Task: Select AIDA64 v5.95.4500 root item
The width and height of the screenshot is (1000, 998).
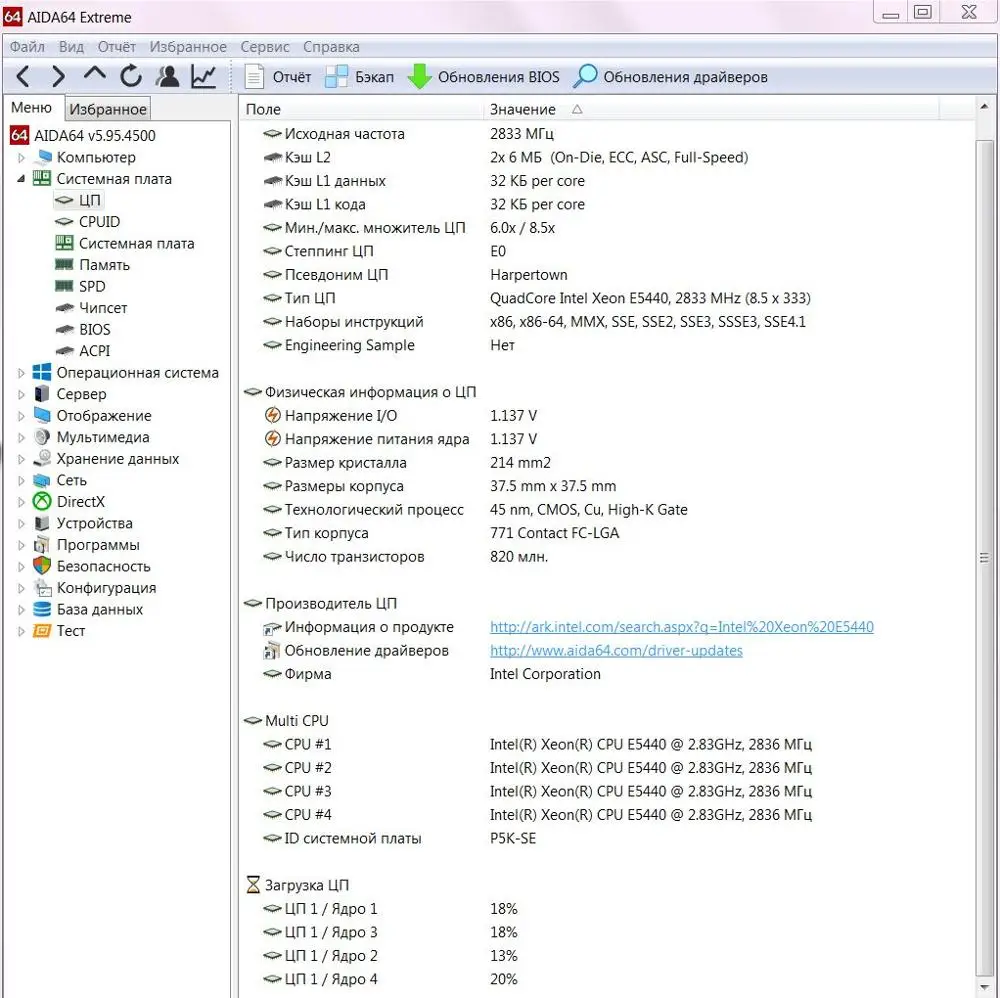Action: (x=82, y=135)
